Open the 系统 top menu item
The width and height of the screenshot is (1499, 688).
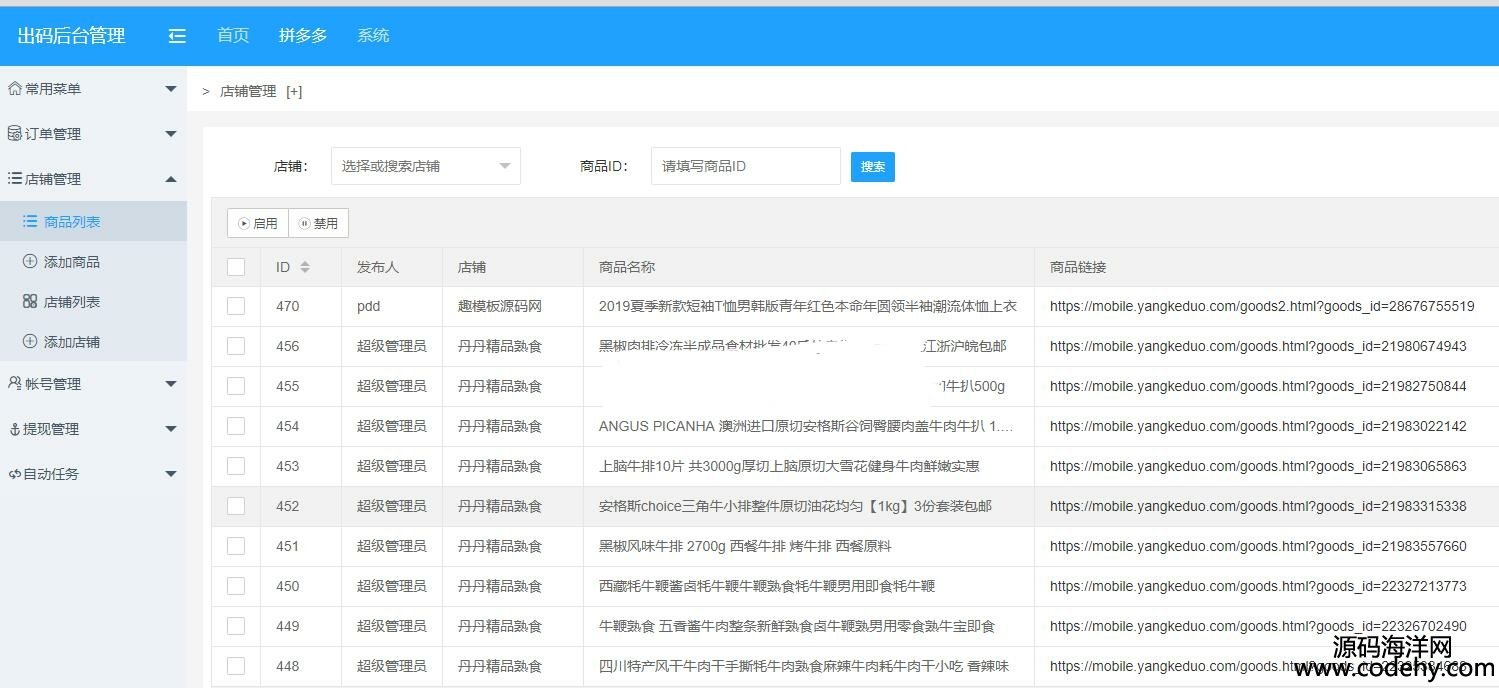coord(373,36)
